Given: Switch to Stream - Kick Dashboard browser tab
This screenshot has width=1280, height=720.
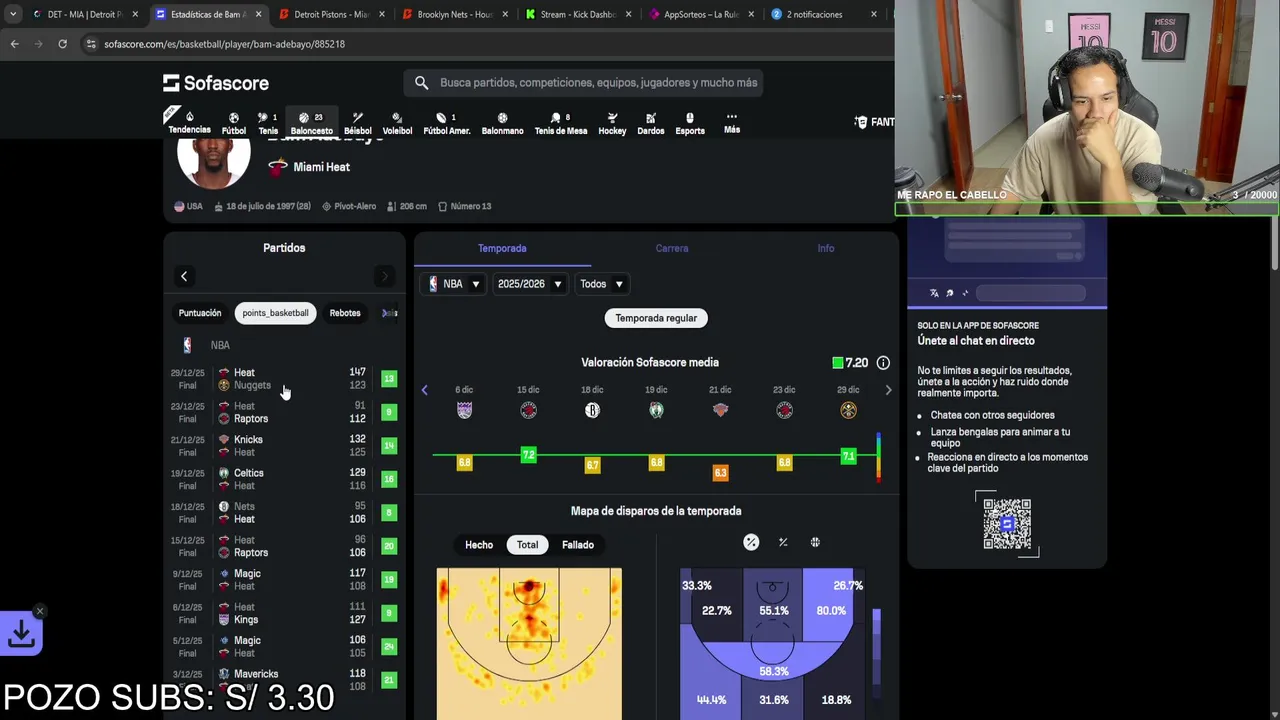Looking at the screenshot, I should (x=578, y=14).
